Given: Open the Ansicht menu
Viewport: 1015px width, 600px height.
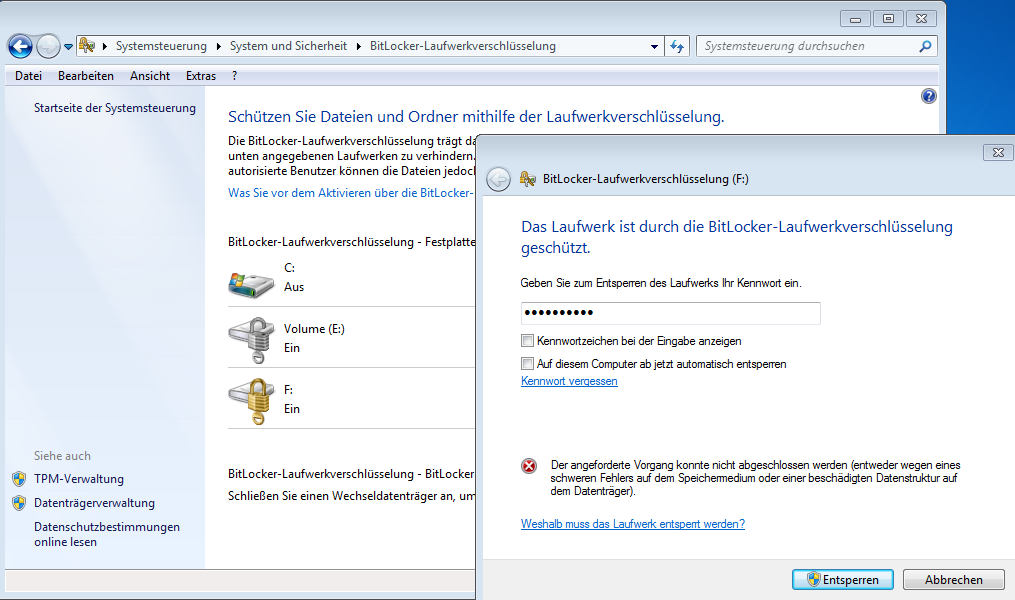Looking at the screenshot, I should (150, 76).
